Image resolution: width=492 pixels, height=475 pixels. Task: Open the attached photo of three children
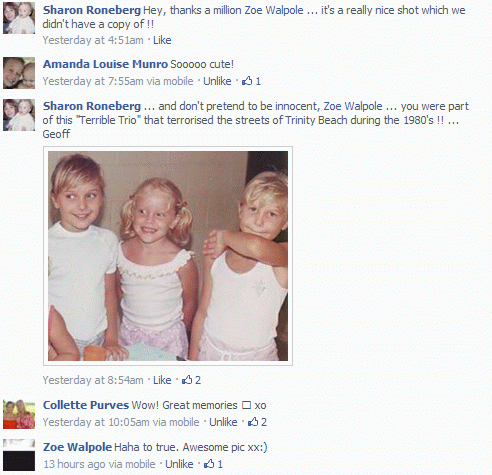[x=168, y=256]
